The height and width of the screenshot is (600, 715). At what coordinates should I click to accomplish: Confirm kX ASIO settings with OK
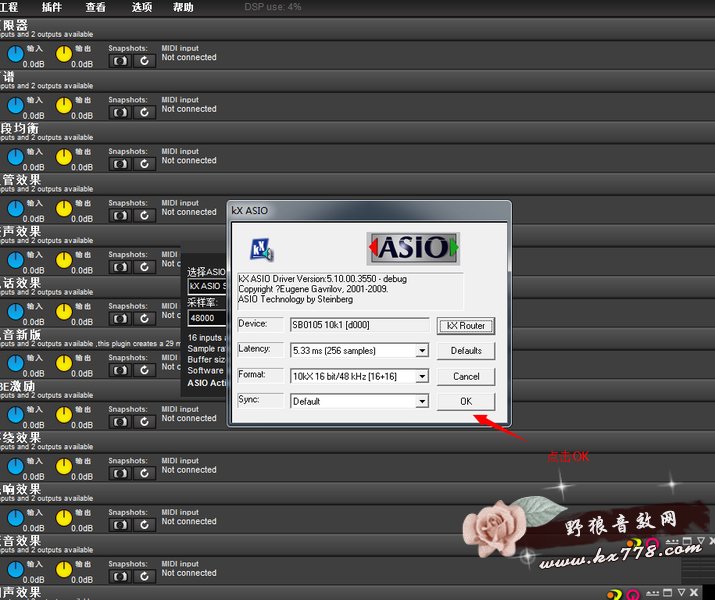point(466,401)
